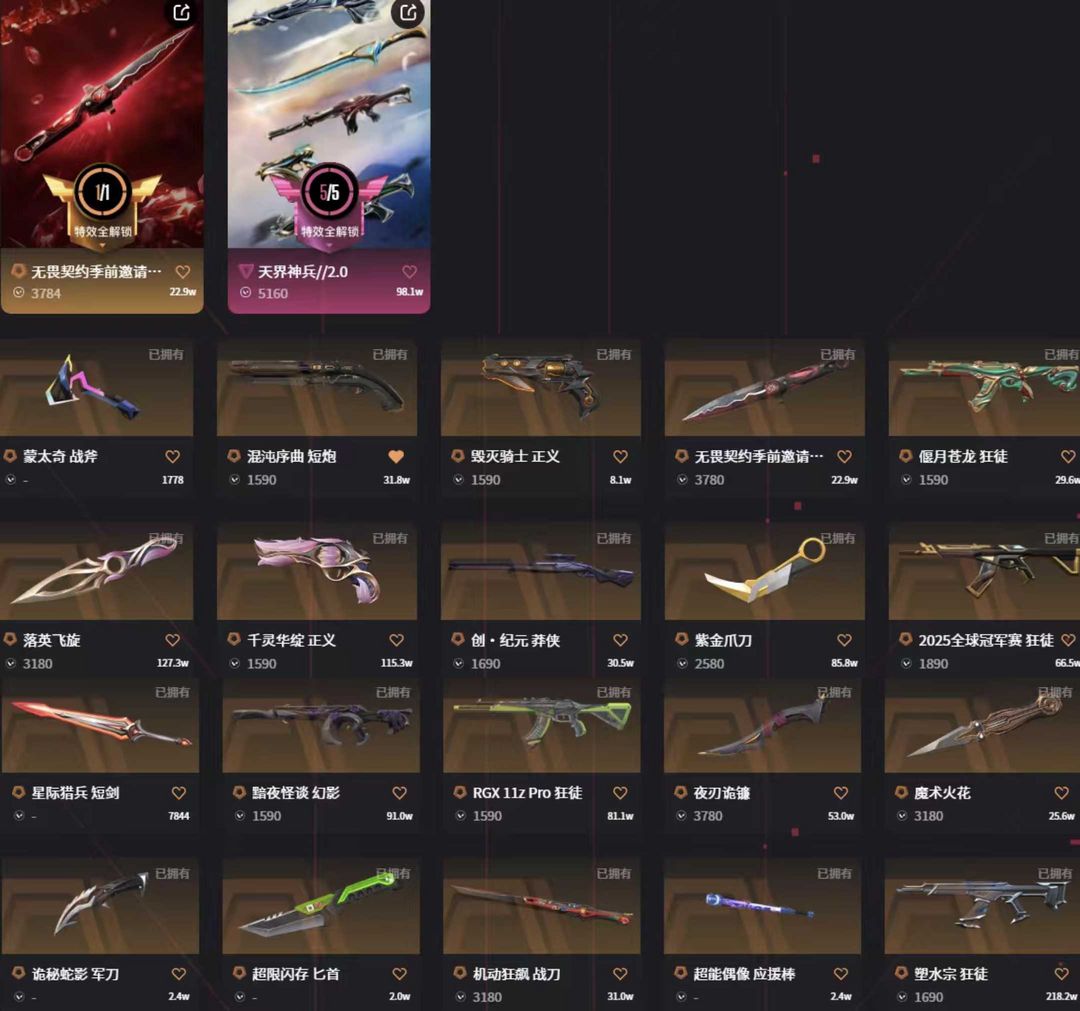This screenshot has width=1080, height=1011.
Task: Click the heart on 千灵华绽 正义
Action: (x=396, y=640)
